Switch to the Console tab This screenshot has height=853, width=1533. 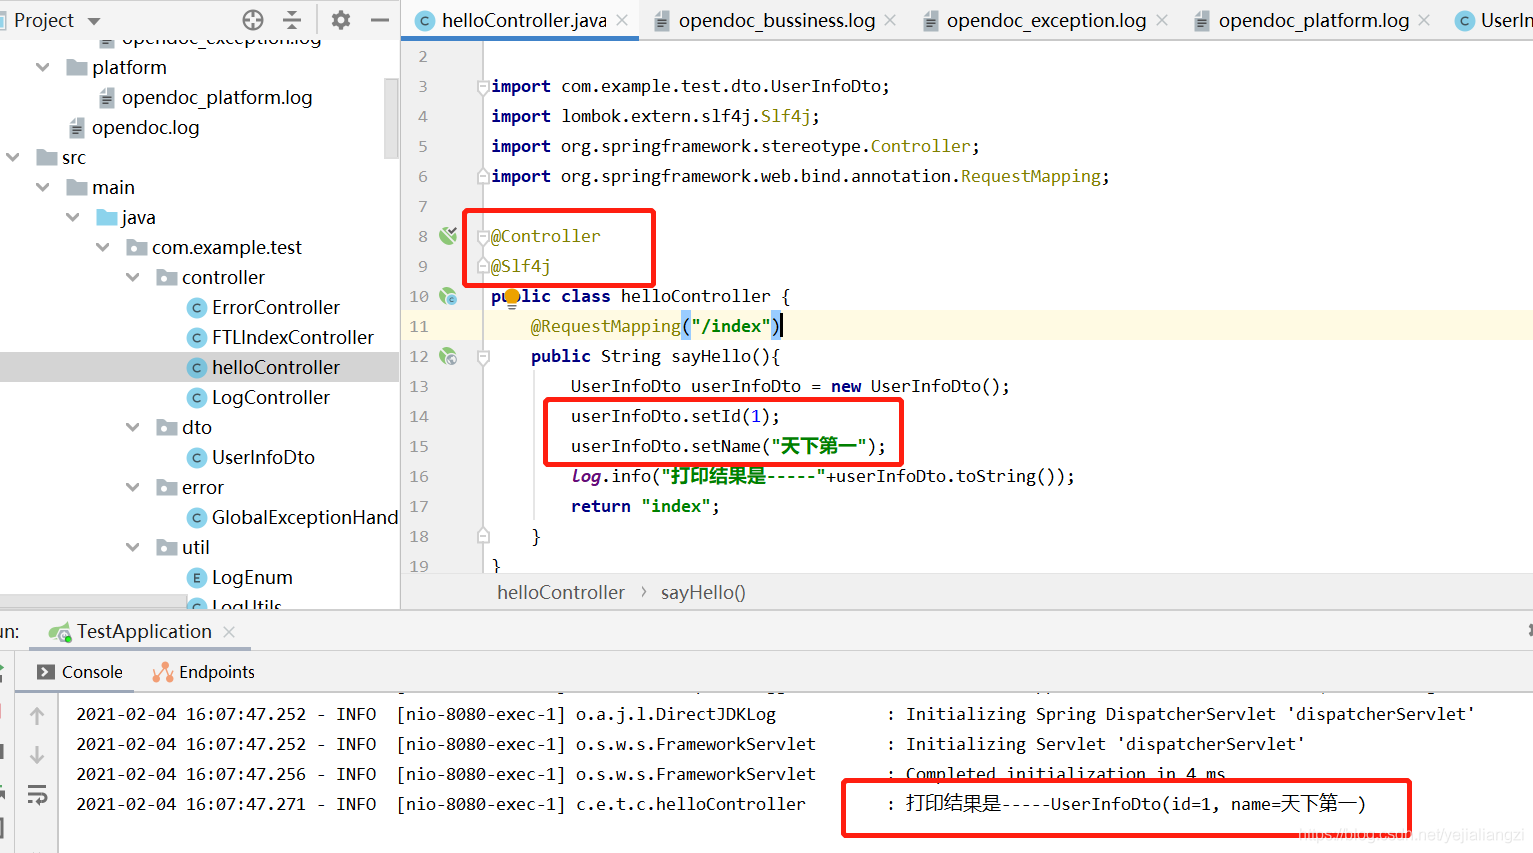80,672
